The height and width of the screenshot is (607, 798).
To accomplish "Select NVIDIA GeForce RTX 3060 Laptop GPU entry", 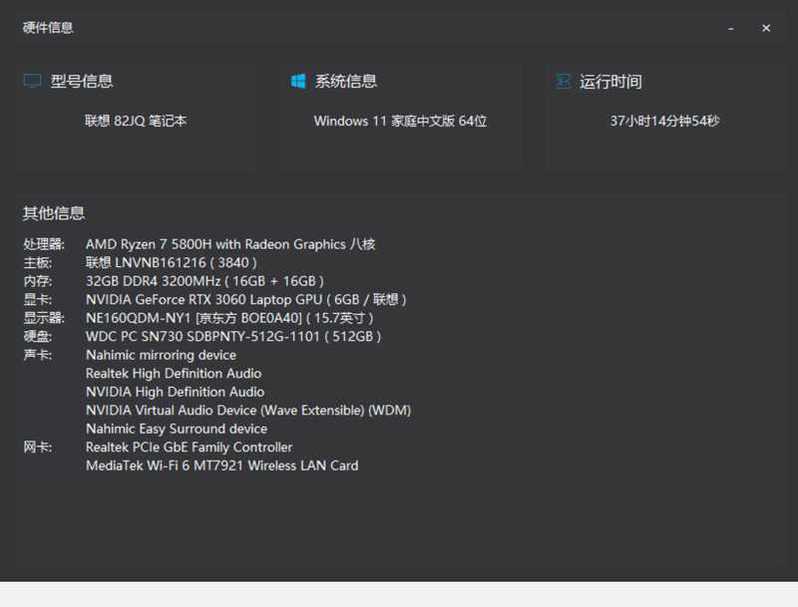I will [246, 300].
